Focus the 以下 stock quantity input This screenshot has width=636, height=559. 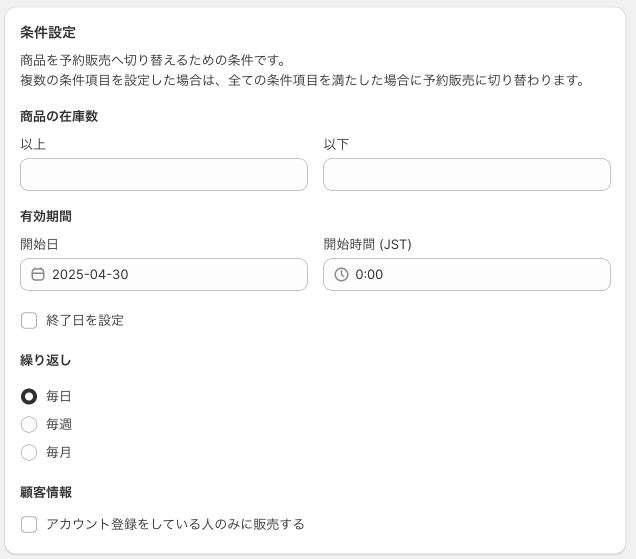467,174
